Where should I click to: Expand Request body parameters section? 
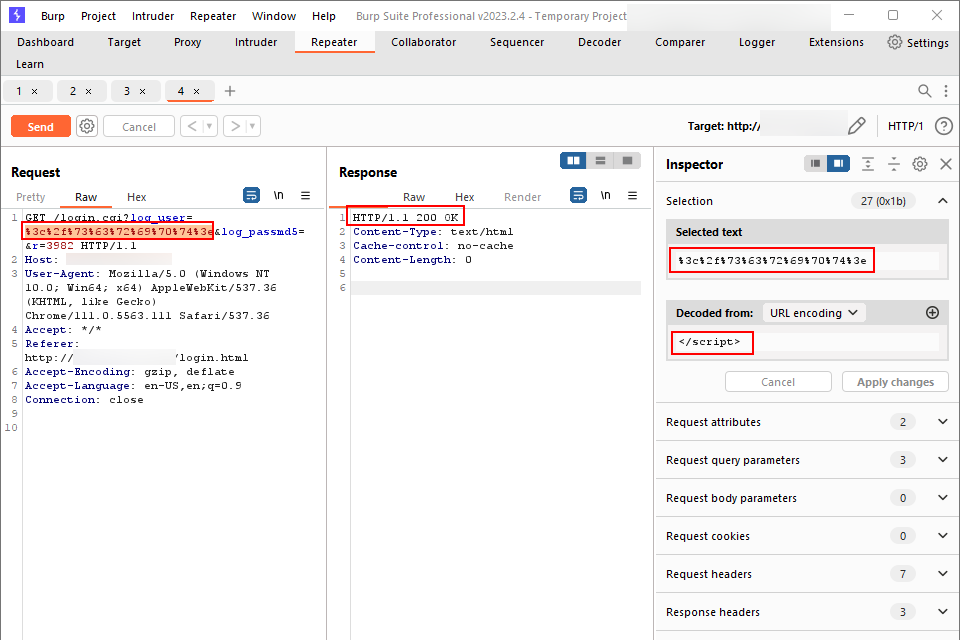pyautogui.click(x=943, y=498)
